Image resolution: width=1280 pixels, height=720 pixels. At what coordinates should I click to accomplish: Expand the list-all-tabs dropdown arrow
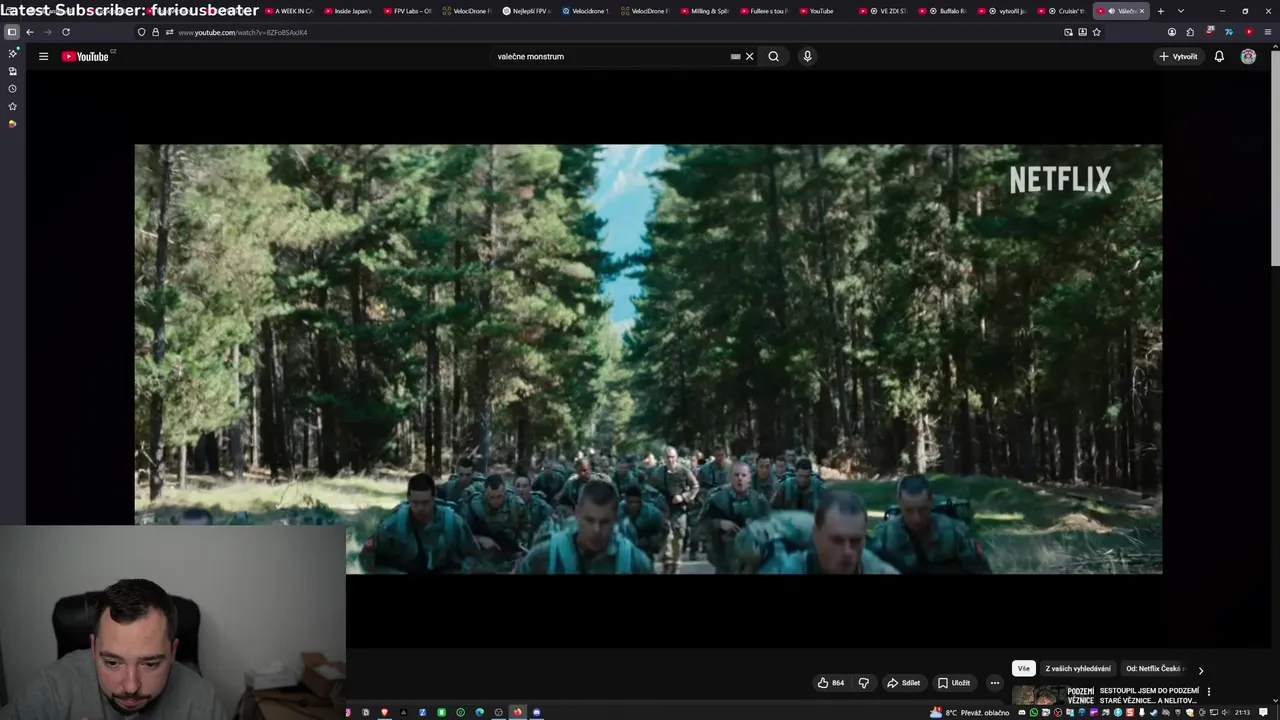(x=1181, y=11)
